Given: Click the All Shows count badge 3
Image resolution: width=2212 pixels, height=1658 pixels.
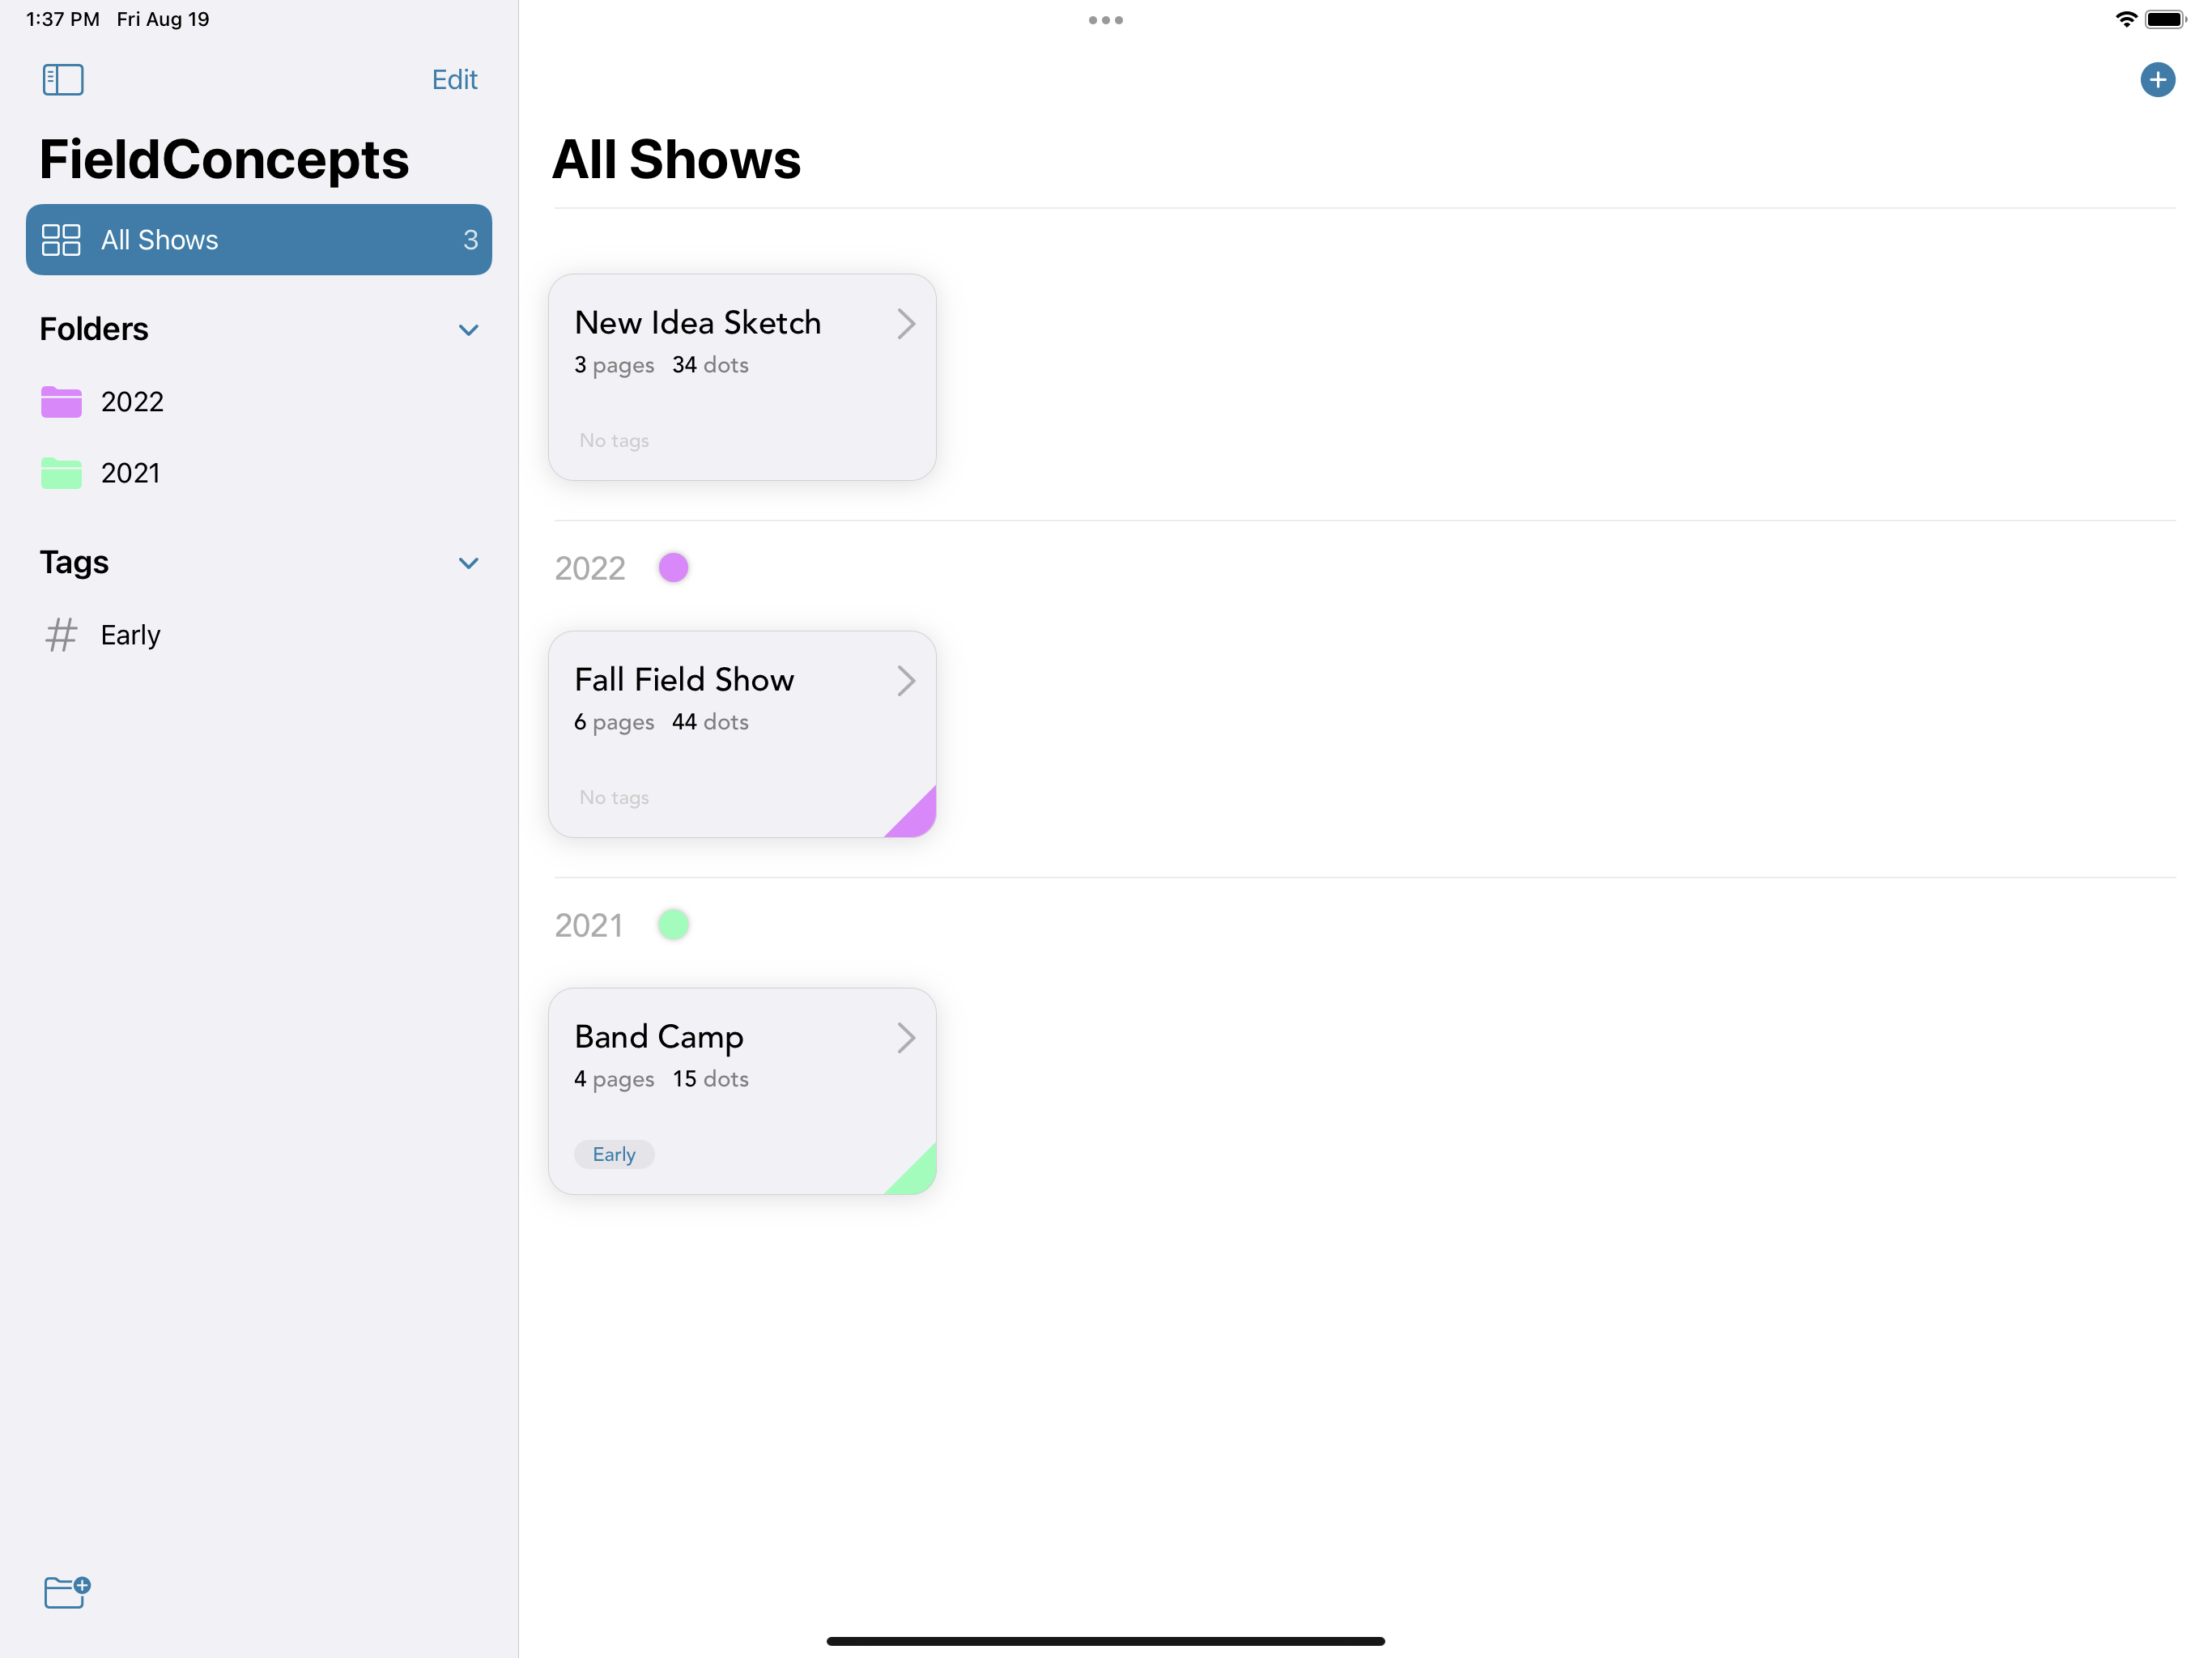Looking at the screenshot, I should (x=470, y=240).
